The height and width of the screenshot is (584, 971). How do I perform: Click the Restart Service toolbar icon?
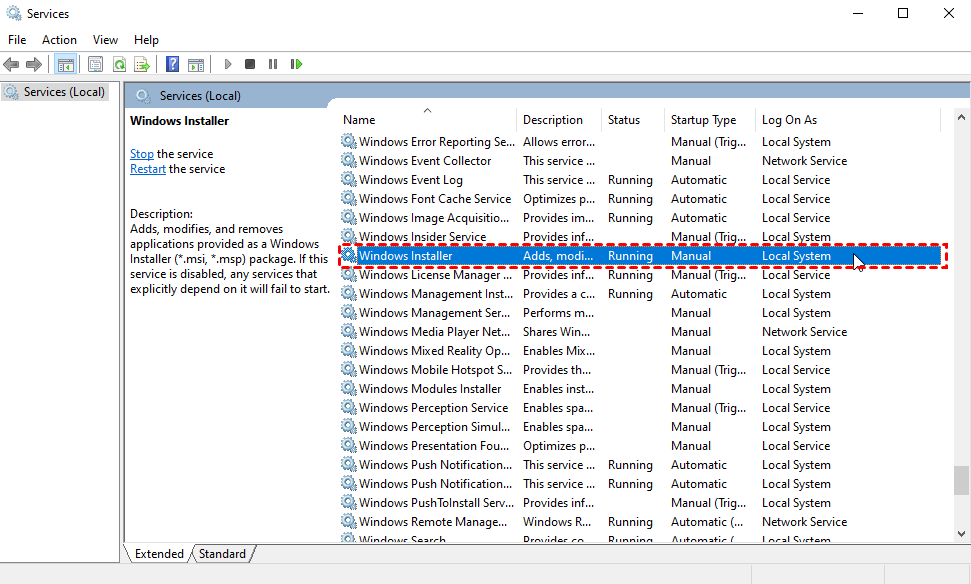tap(296, 65)
